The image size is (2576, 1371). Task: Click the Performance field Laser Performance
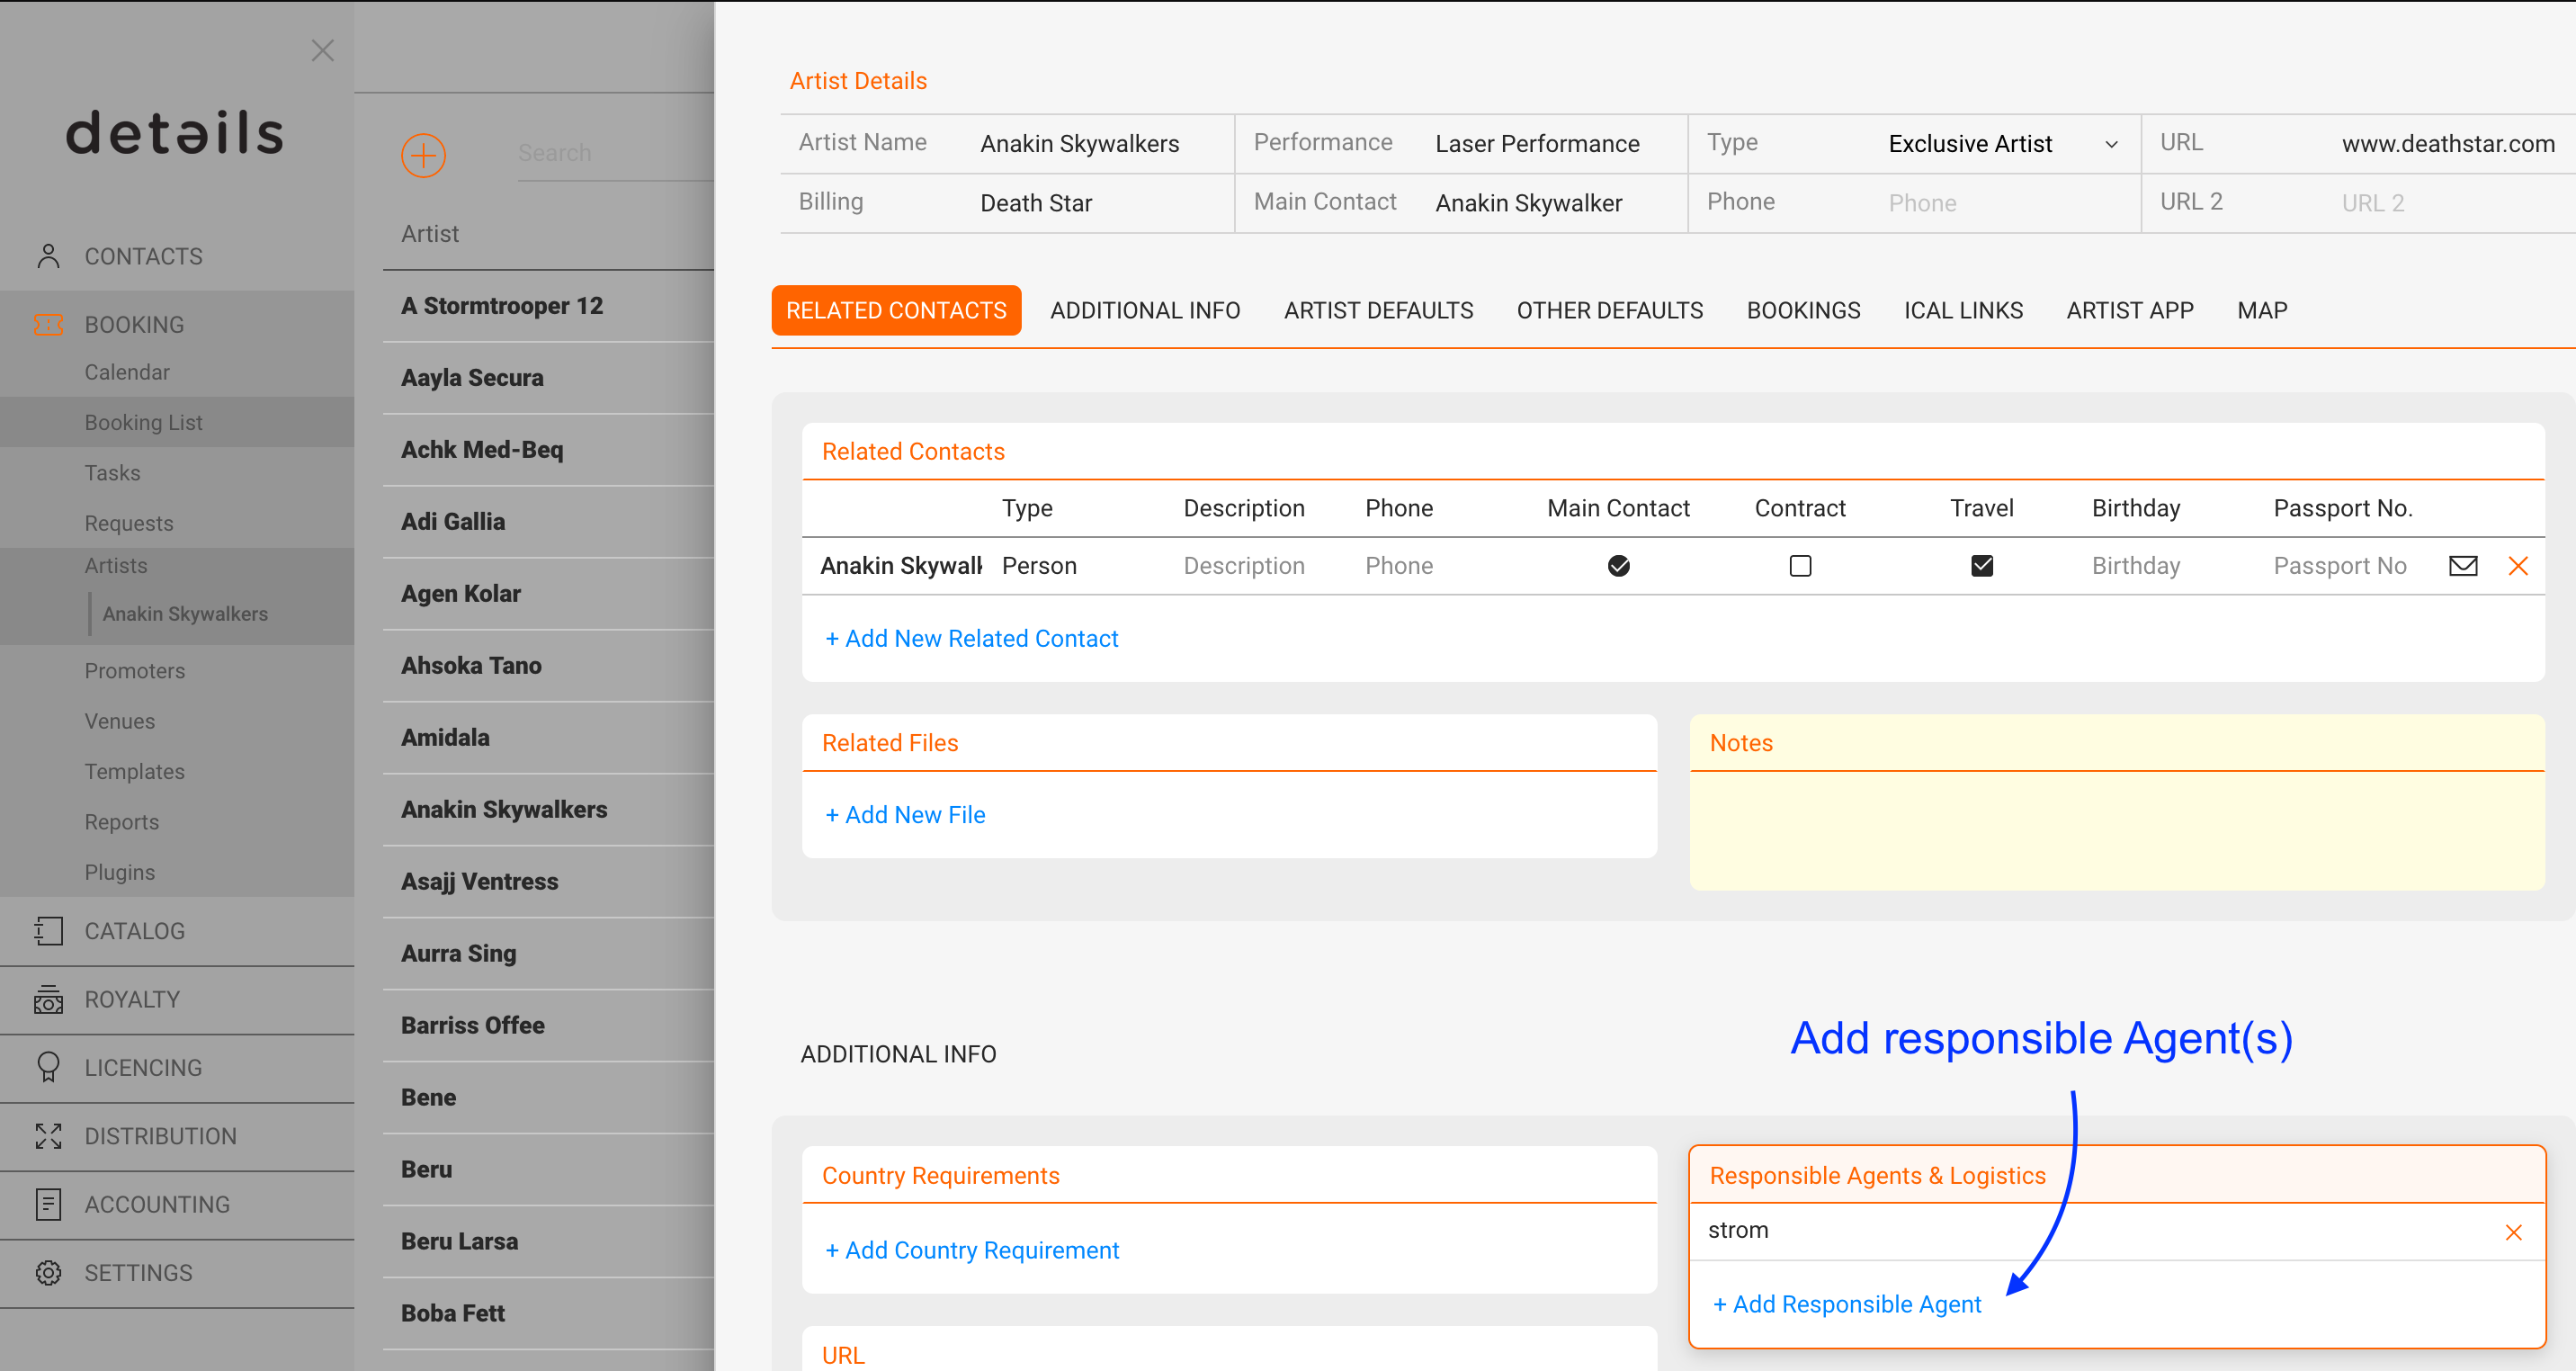click(x=1555, y=144)
